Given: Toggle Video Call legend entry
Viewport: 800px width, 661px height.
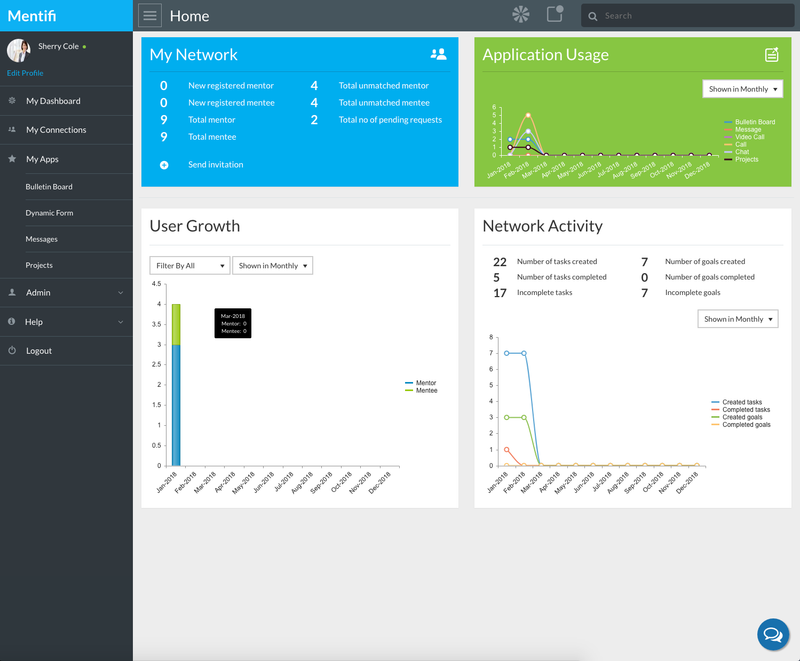Looking at the screenshot, I should pyautogui.click(x=744, y=137).
